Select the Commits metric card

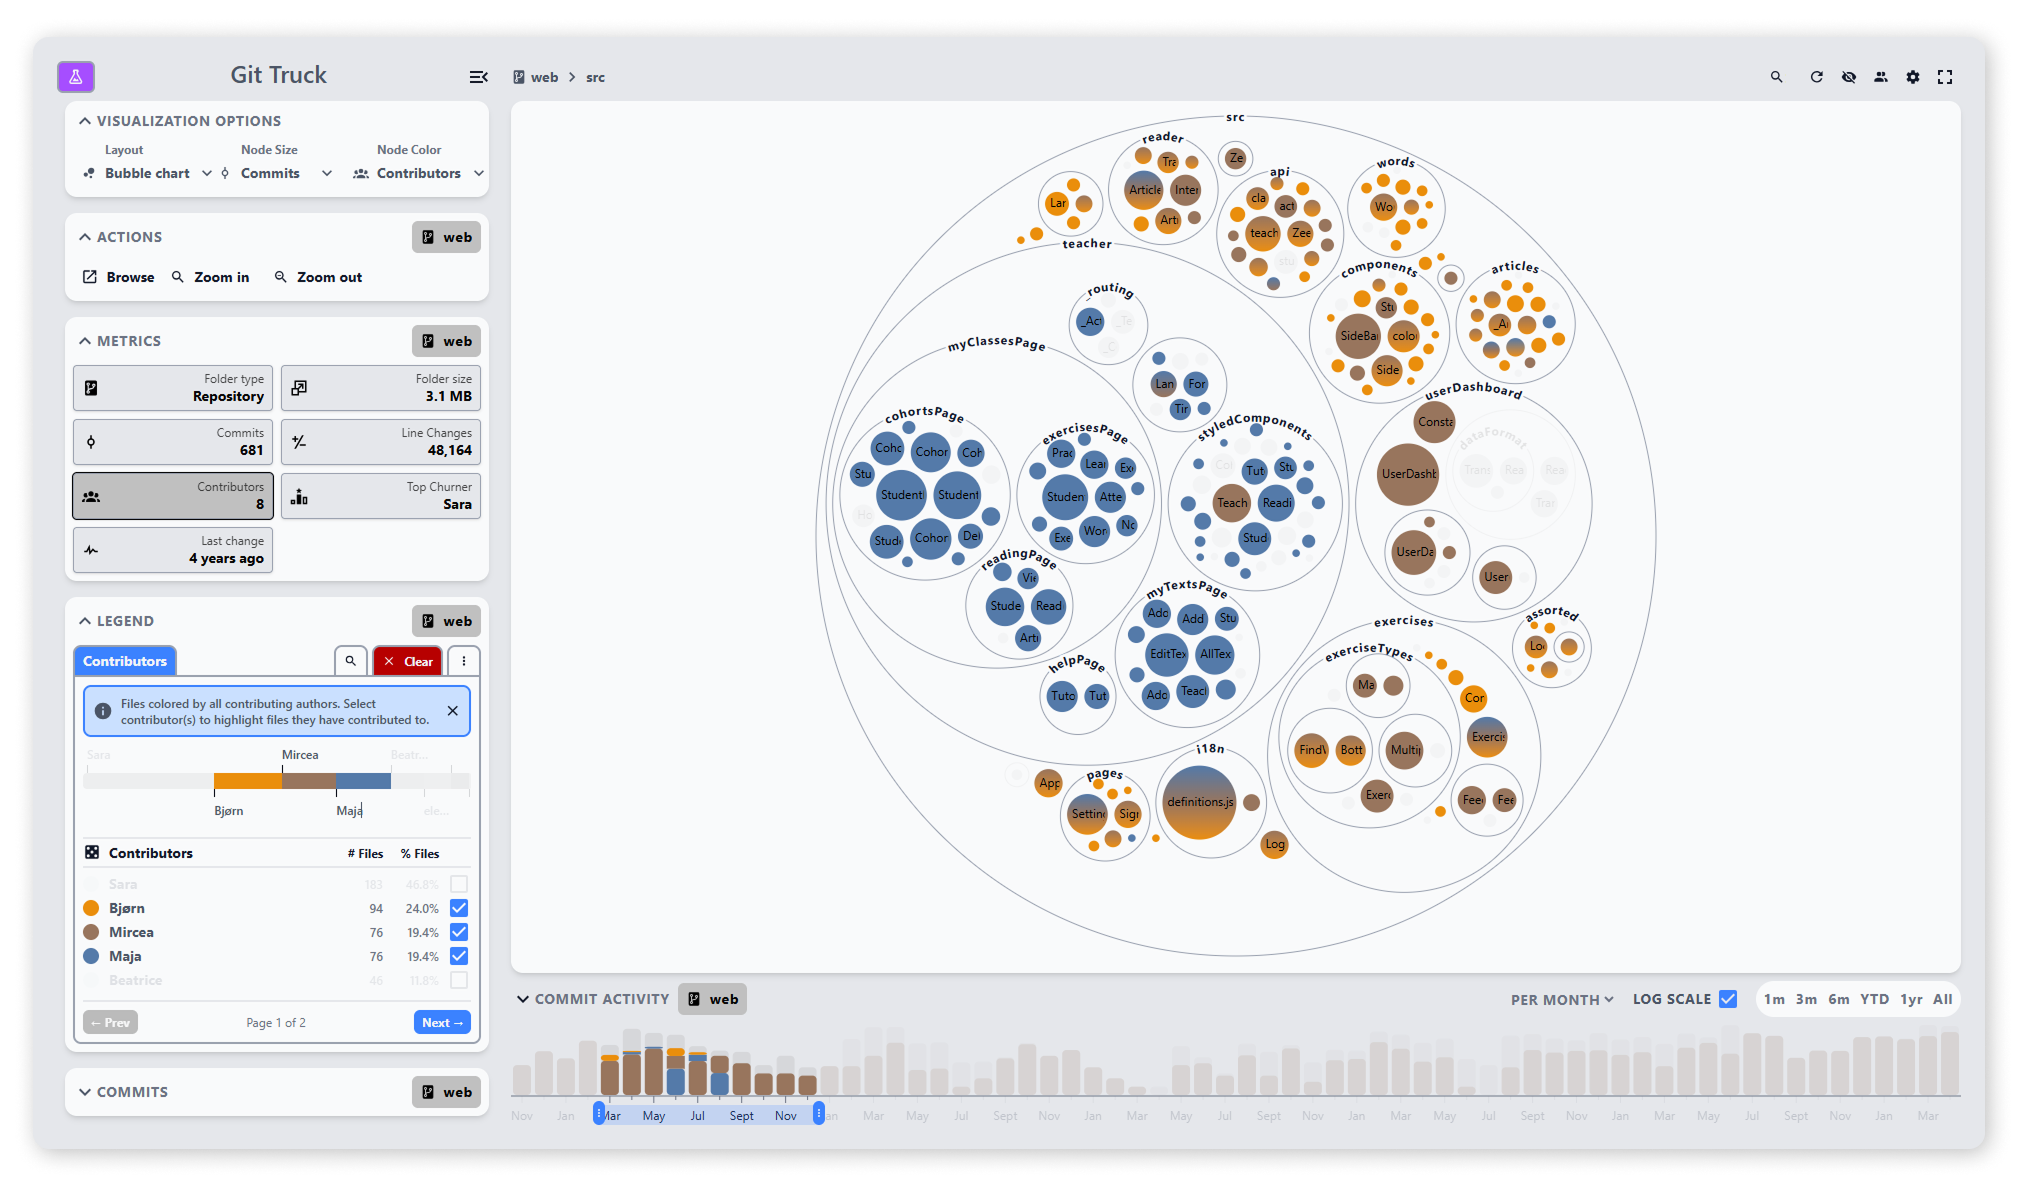pyautogui.click(x=173, y=442)
